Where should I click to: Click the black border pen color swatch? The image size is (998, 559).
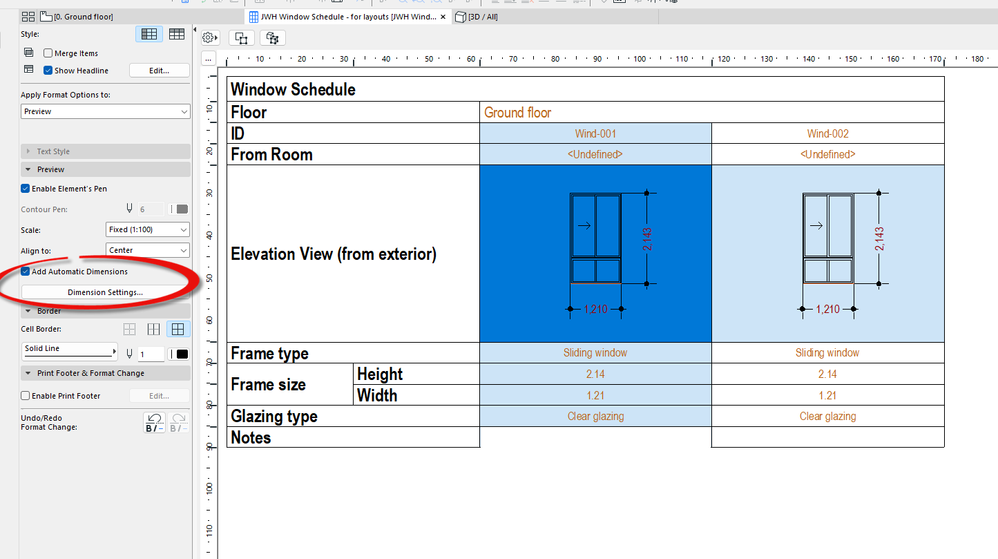[x=181, y=354]
